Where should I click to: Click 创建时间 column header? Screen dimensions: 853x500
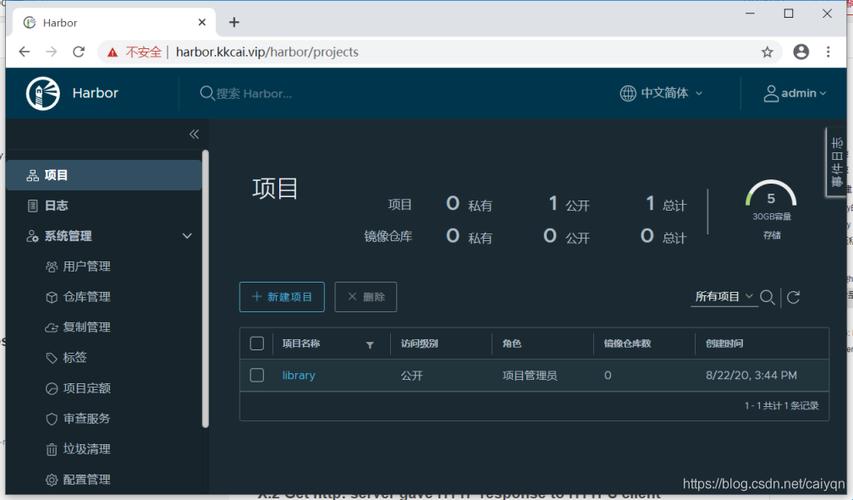click(x=724, y=344)
